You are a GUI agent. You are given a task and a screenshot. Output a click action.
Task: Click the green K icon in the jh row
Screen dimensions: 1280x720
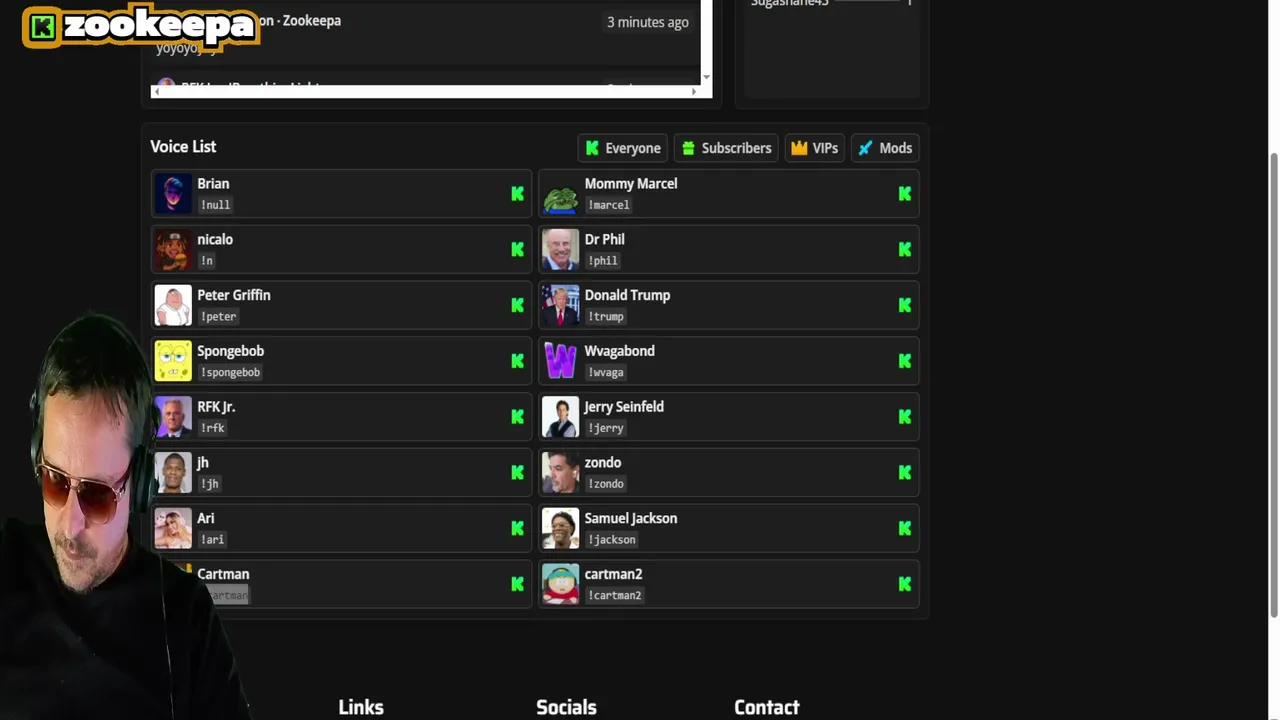(x=517, y=473)
